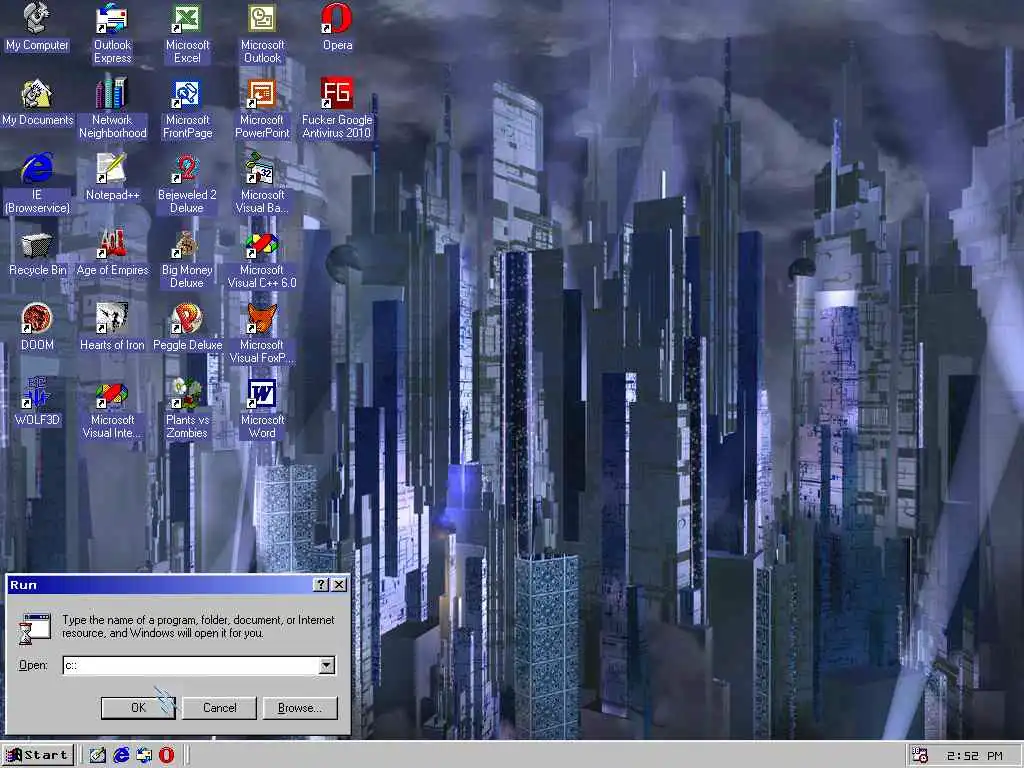Click the system tray icon beside clock

tap(920, 756)
